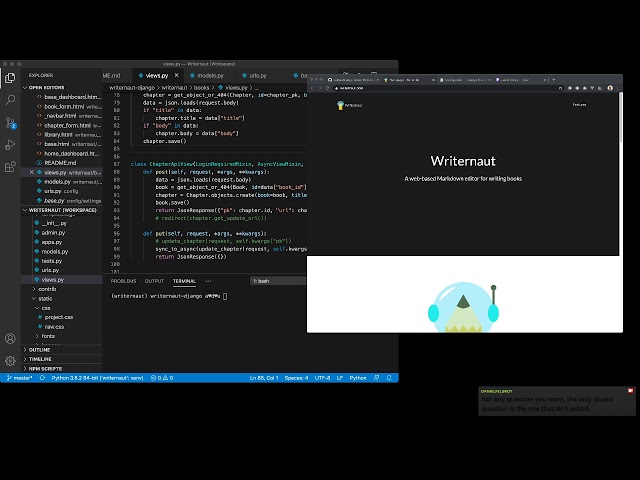Screen dimensions: 640x480
Task: Click the bookmark star in Chrome address bar
Action: [560, 88]
